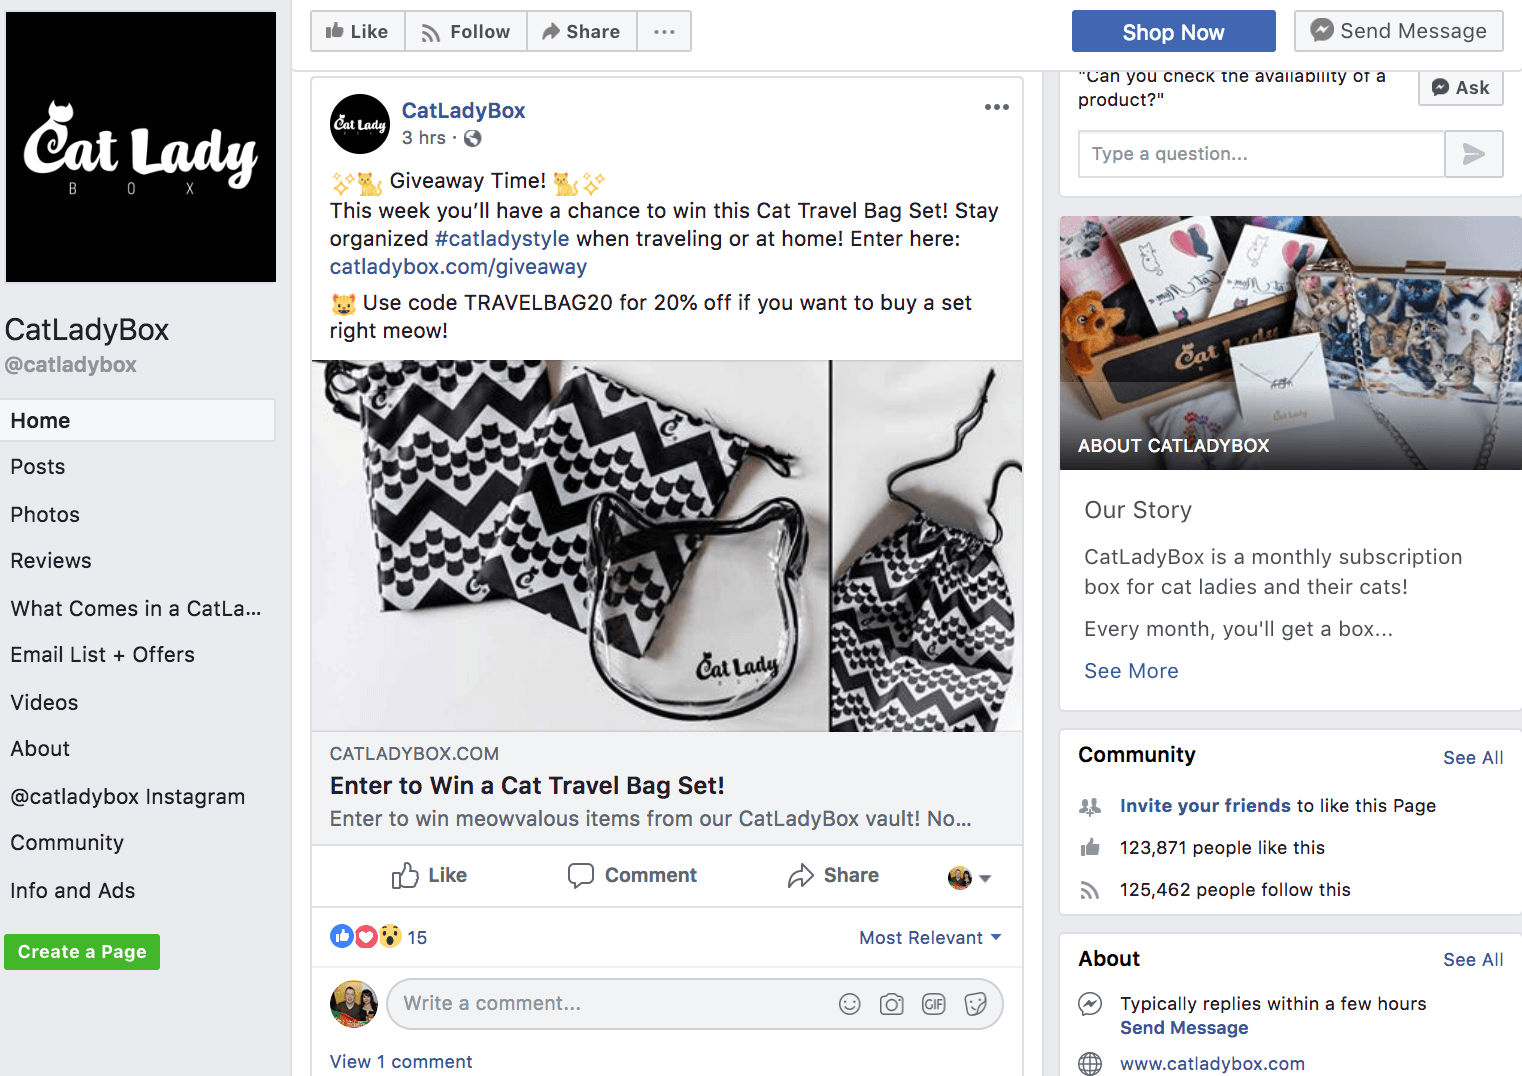Add a sticker to the comment

coord(976,1004)
